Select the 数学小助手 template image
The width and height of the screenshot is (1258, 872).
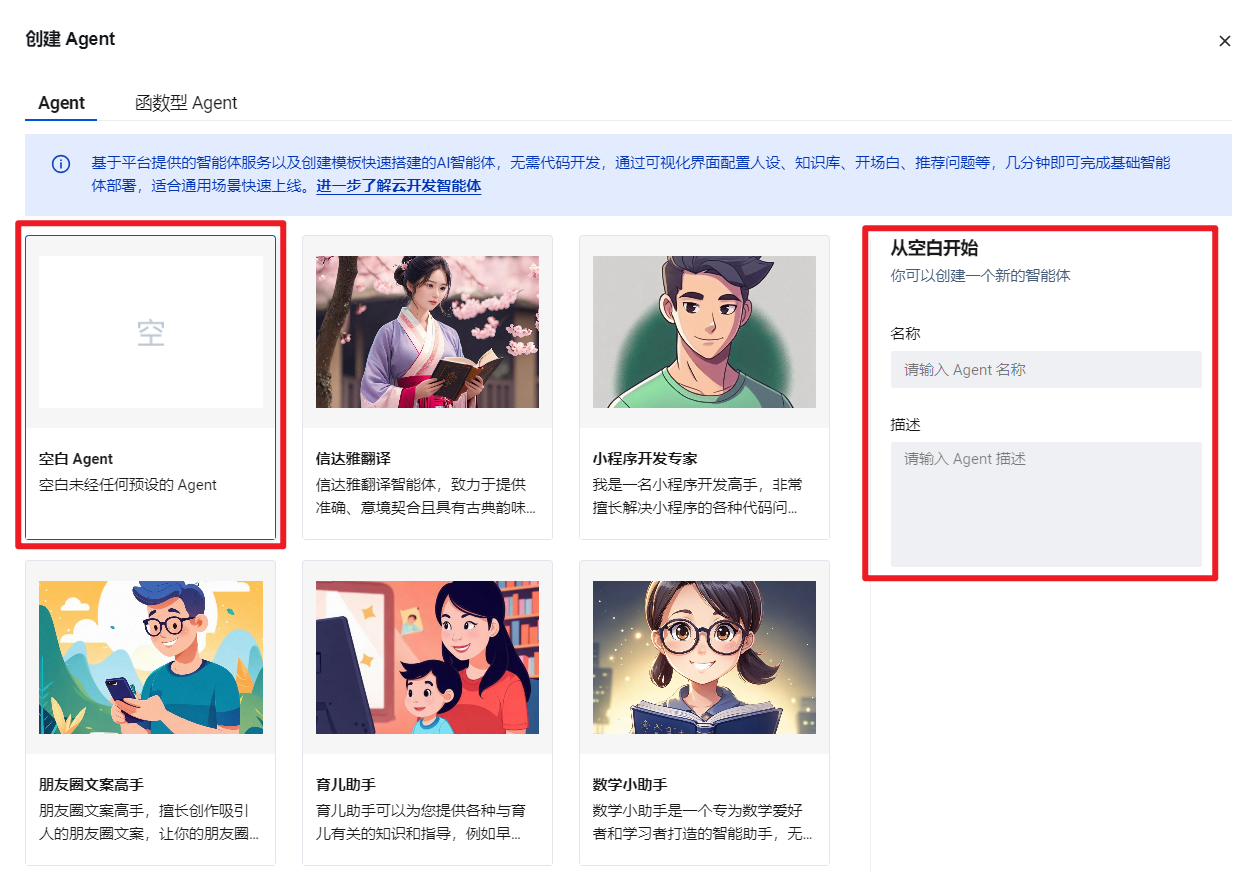click(704, 657)
